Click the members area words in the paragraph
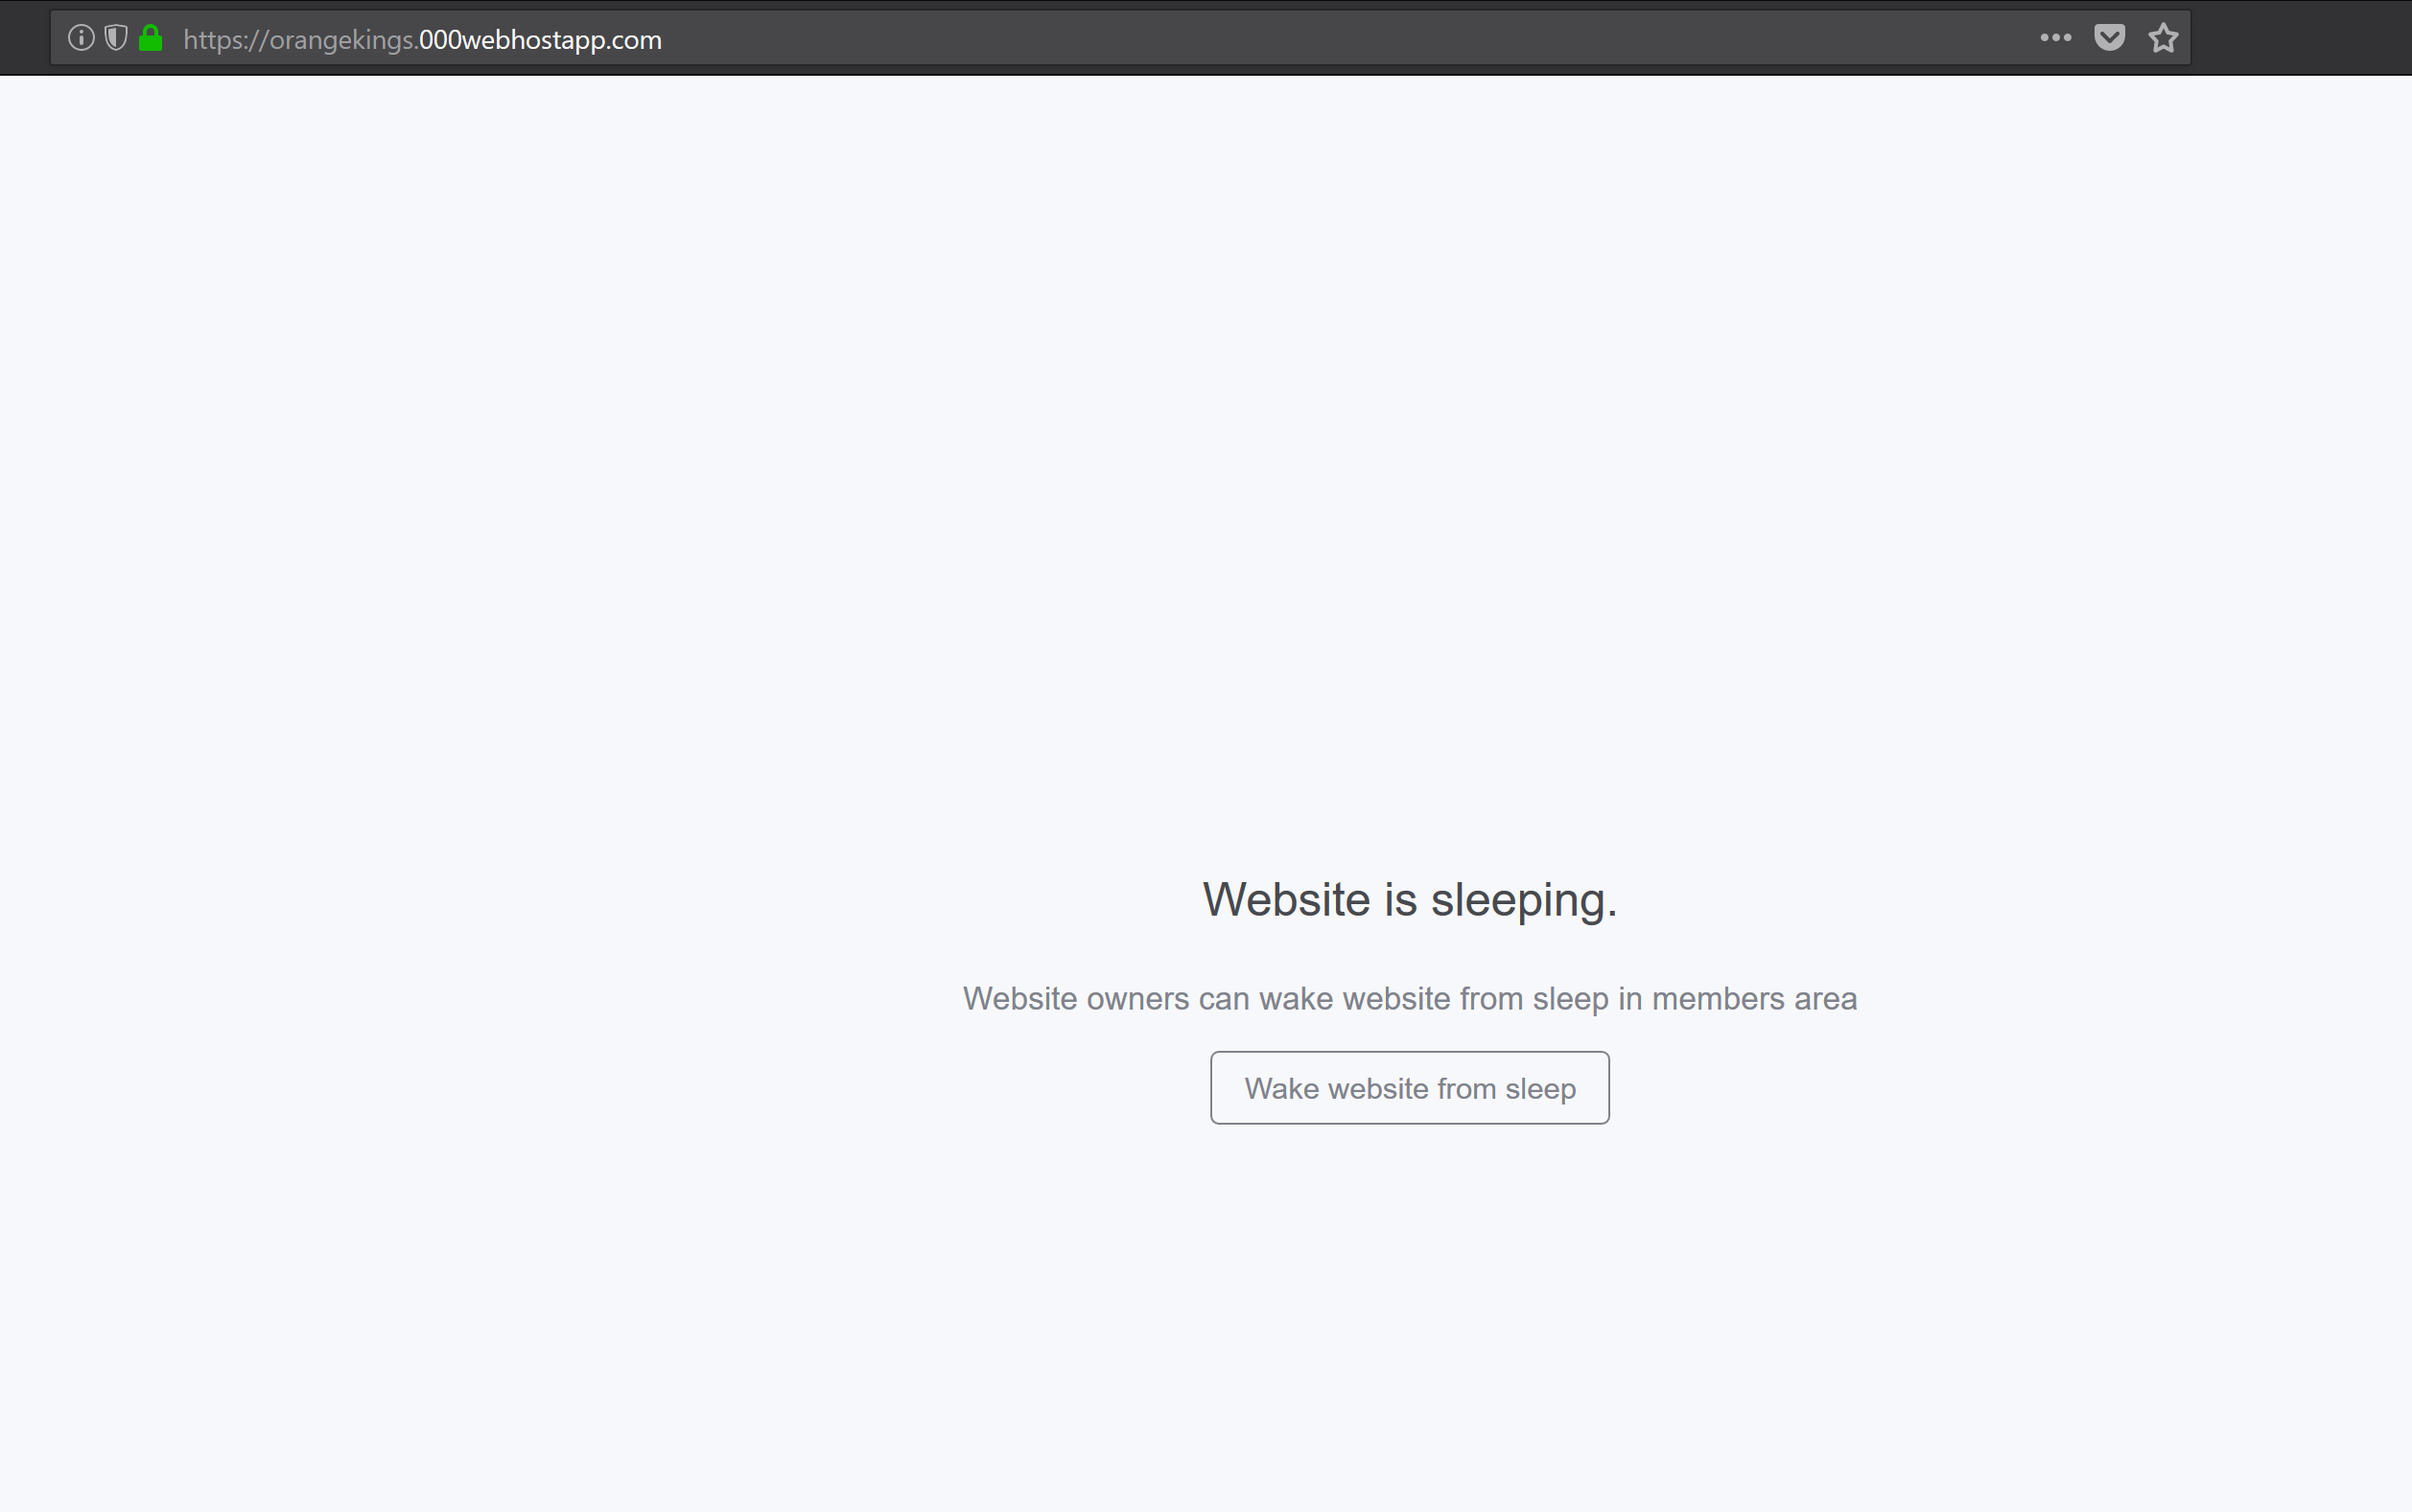This screenshot has width=2412, height=1512. [1754, 998]
